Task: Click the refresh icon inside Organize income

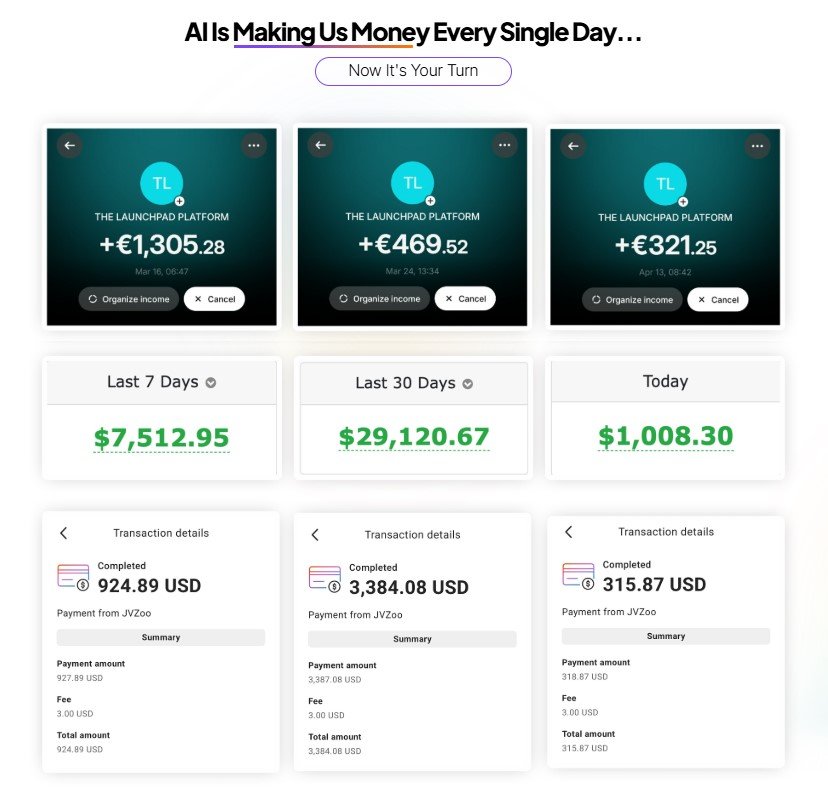Action: click(x=93, y=298)
